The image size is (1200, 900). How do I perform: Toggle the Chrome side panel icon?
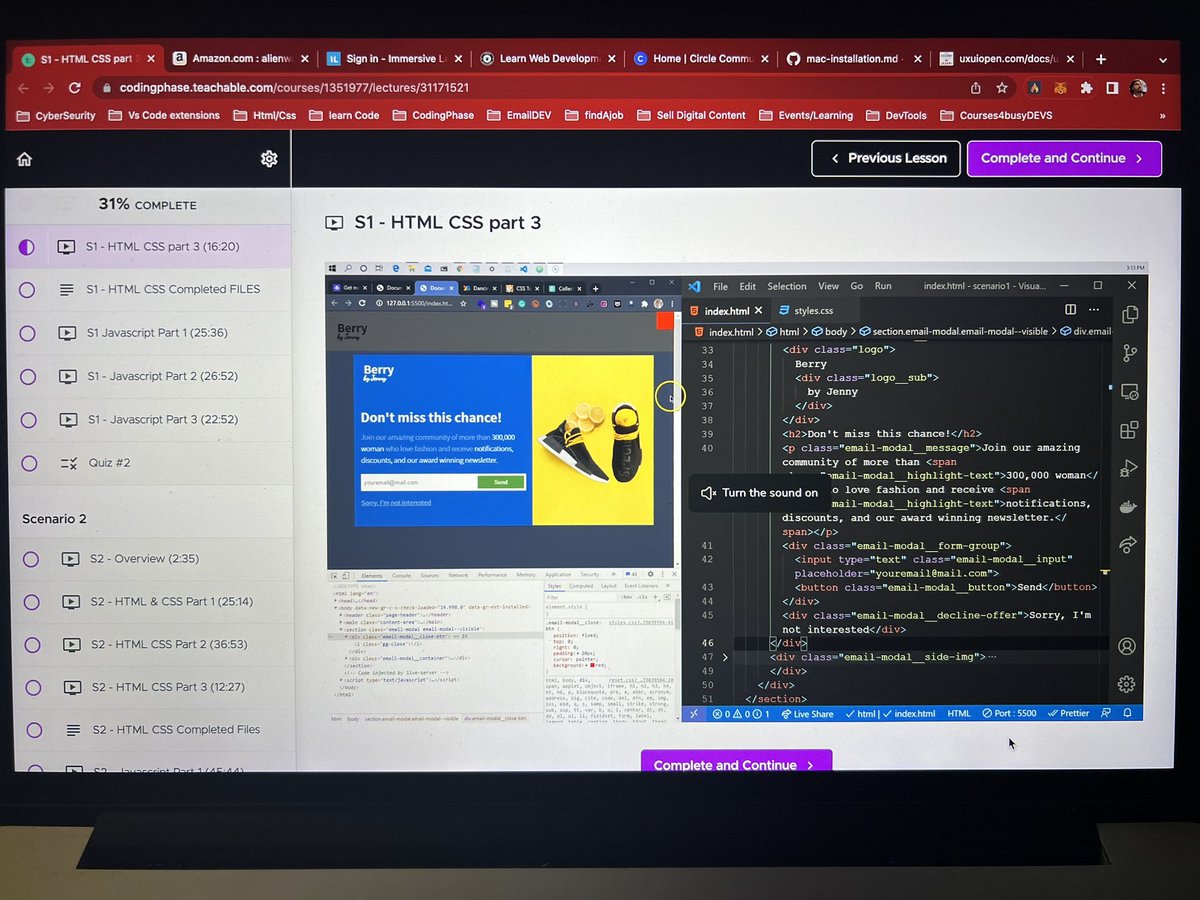pyautogui.click(x=1112, y=88)
